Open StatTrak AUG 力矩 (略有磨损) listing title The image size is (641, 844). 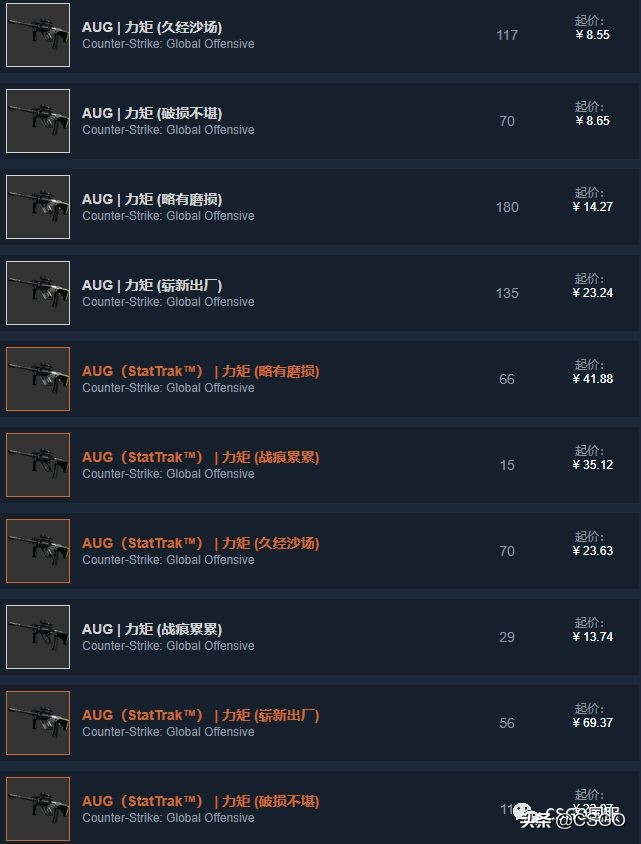pos(201,371)
